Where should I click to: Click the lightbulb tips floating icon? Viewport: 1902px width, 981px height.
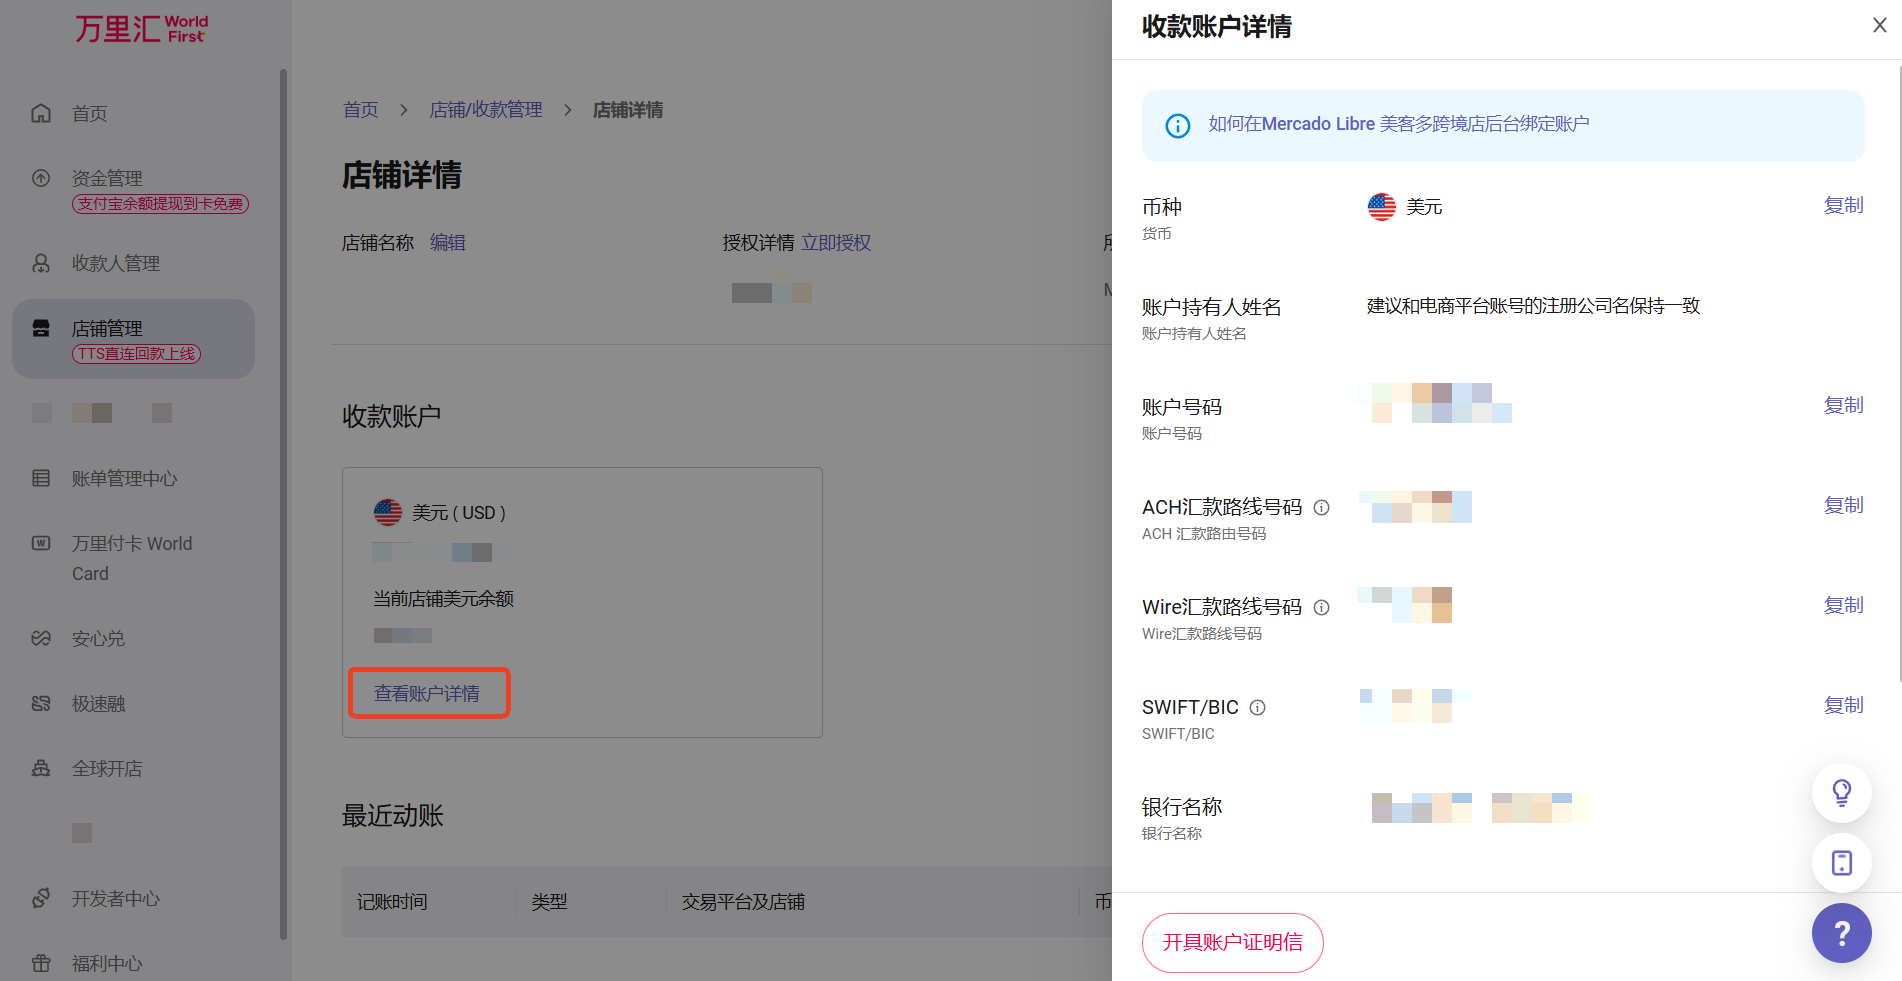pos(1841,793)
